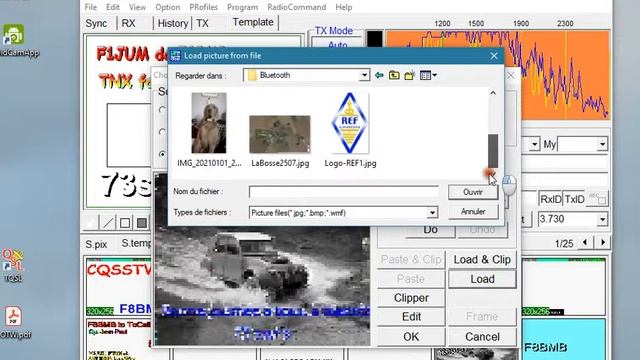Create new folder in file dialog
The image size is (640, 360).
(409, 75)
